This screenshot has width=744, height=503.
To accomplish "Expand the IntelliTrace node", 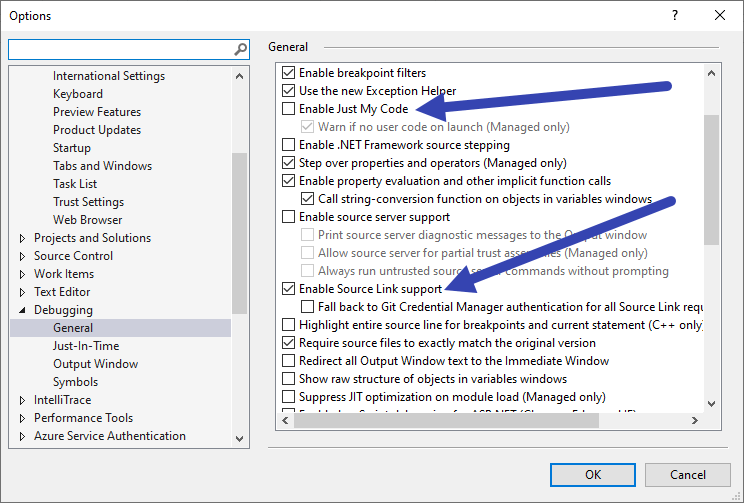I will coord(23,400).
